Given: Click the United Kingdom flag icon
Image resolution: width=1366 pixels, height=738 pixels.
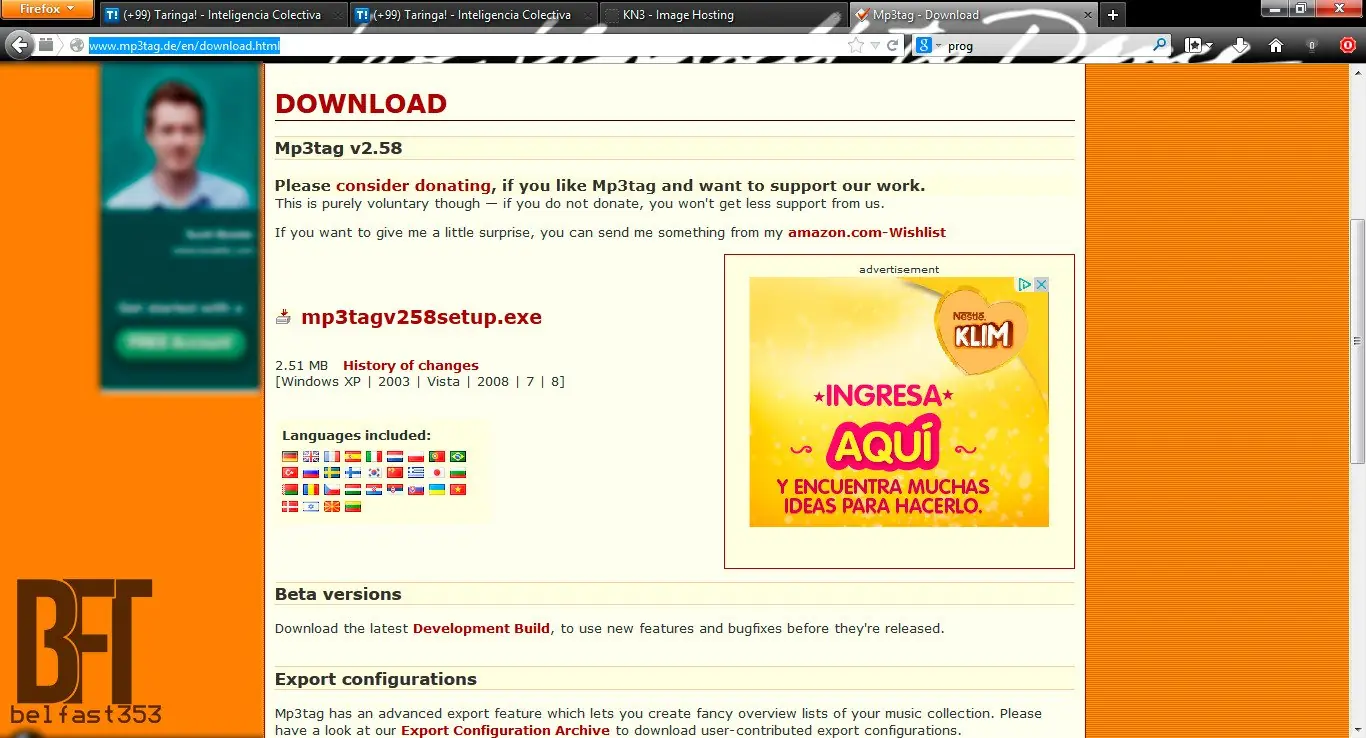Looking at the screenshot, I should click(311, 457).
